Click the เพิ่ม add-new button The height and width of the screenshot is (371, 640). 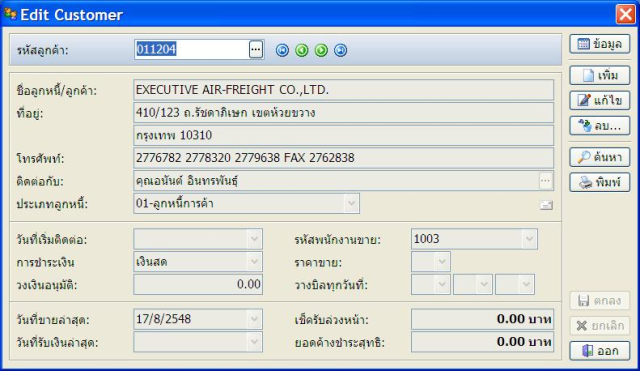pos(600,76)
